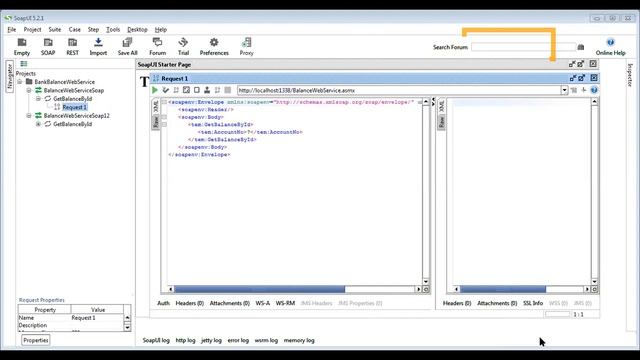Open the http log tab

(185, 340)
